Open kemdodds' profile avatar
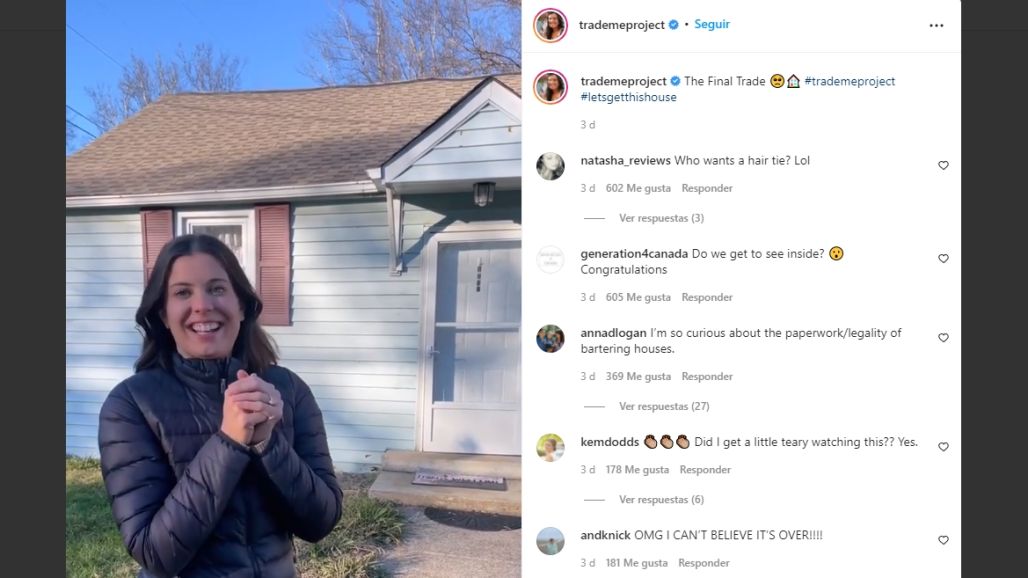This screenshot has height=578, width=1028. [550, 448]
